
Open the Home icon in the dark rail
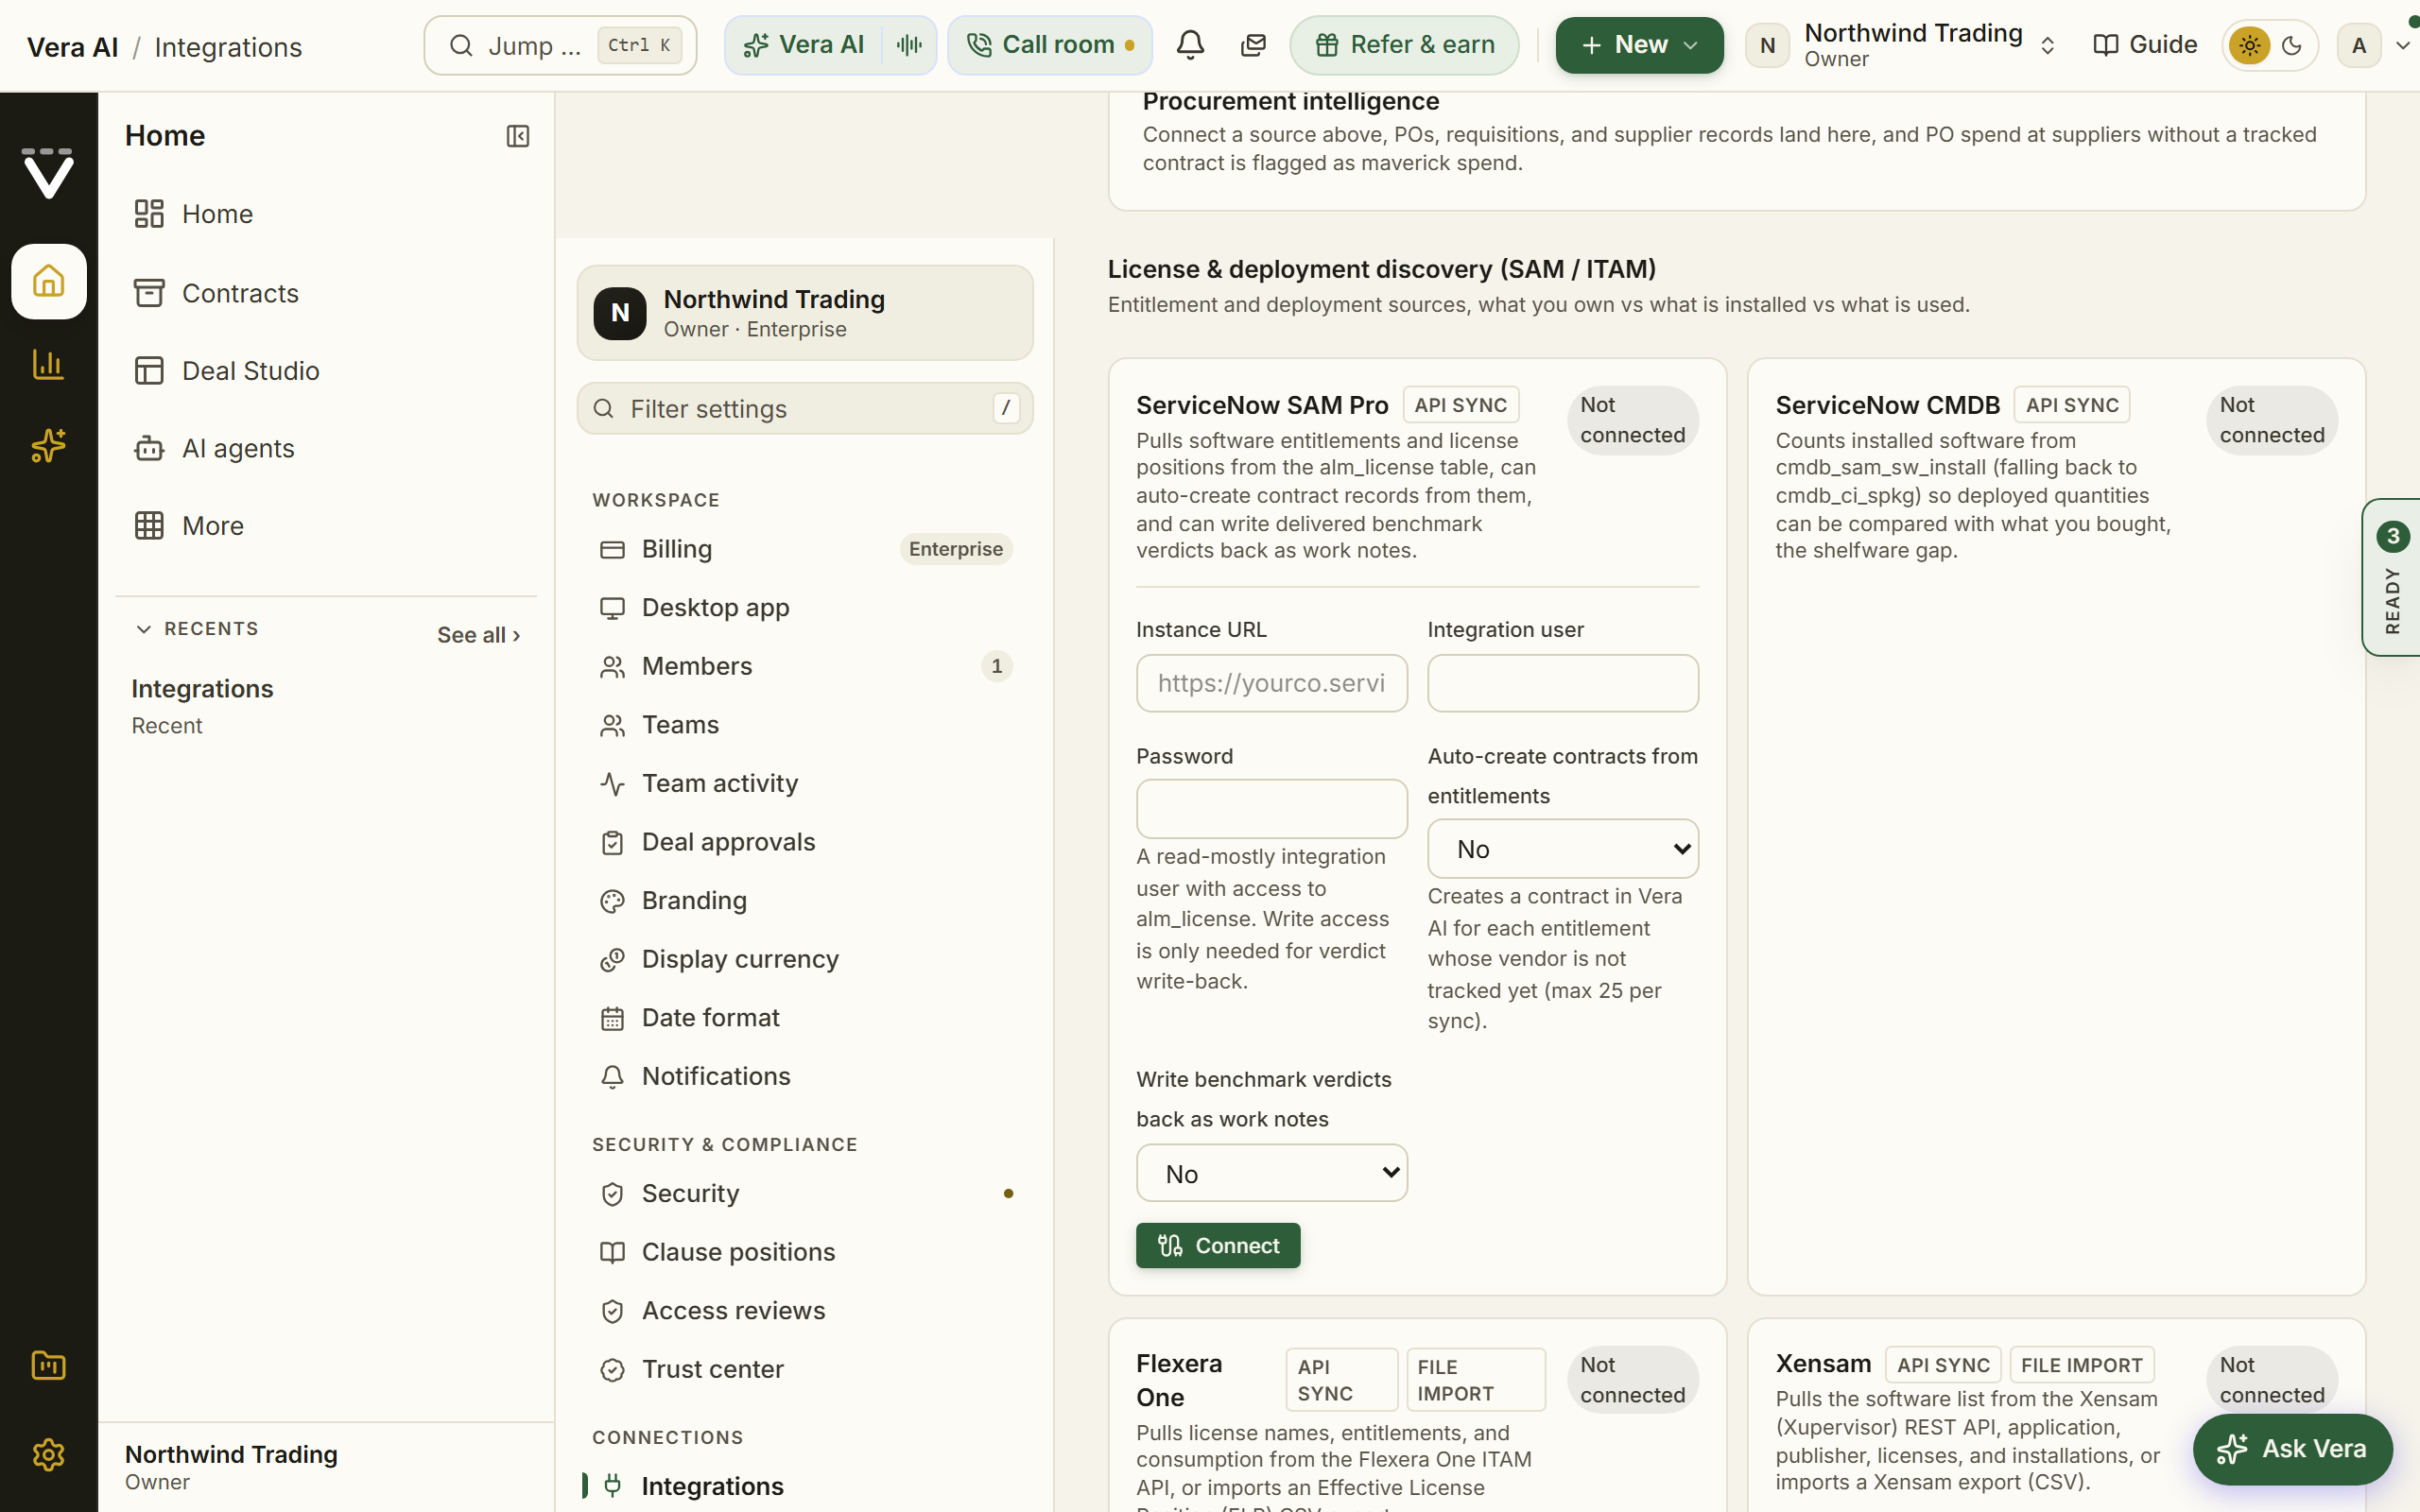(x=48, y=281)
